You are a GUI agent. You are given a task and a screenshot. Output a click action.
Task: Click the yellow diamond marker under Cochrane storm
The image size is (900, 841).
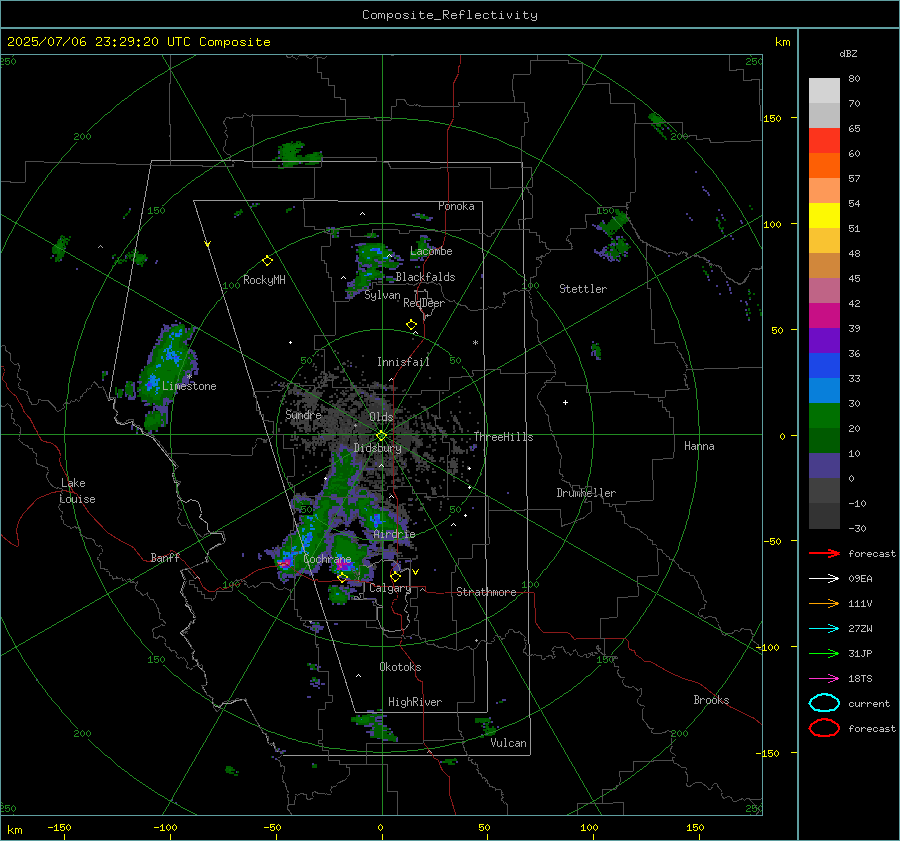click(x=342, y=578)
